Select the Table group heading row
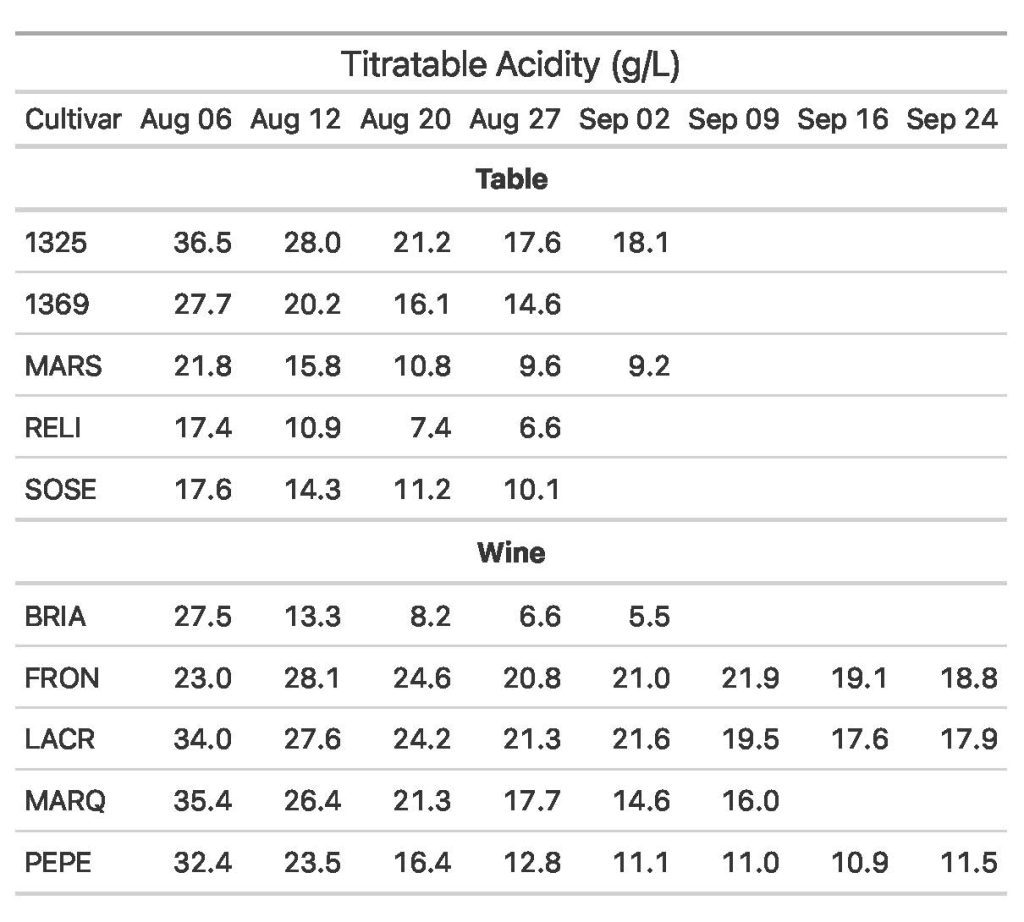 pos(512,180)
